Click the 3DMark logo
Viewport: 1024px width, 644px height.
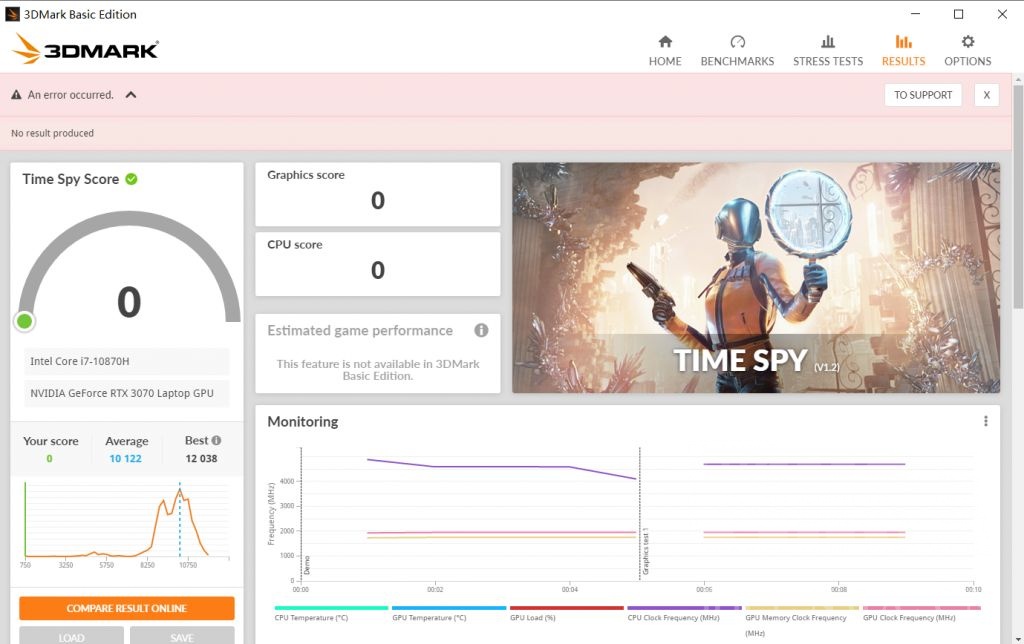click(85, 49)
